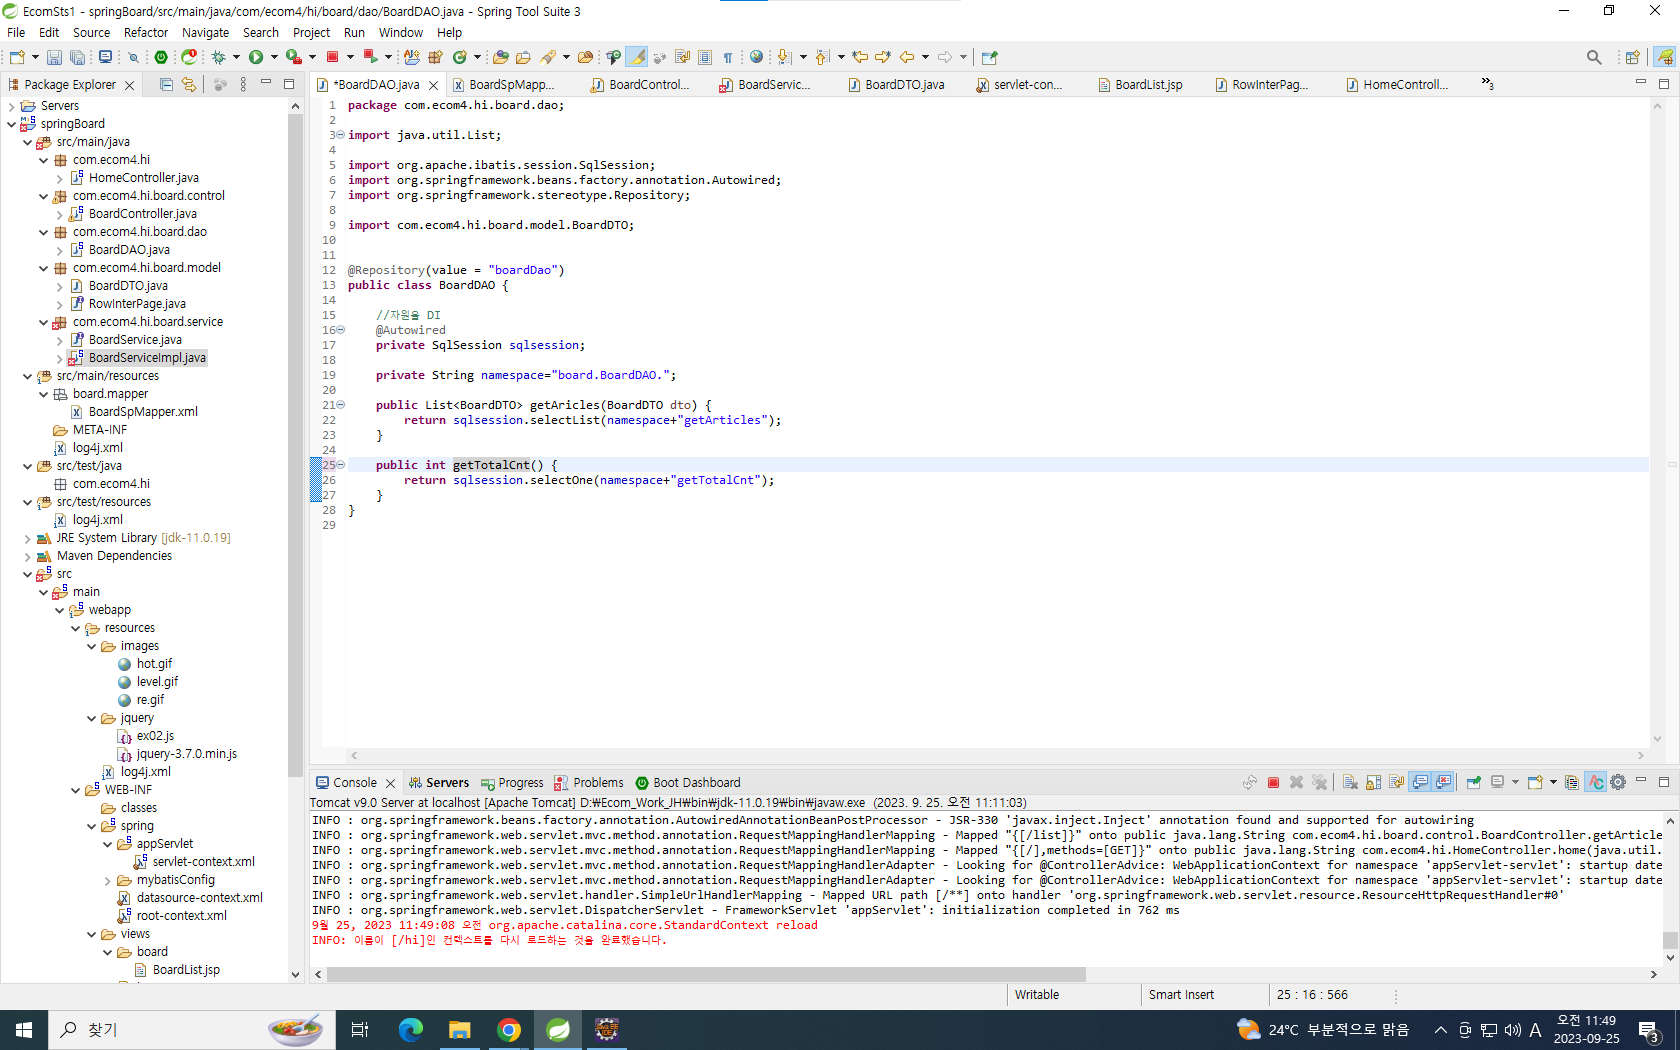Toggle the console AC highlight icon
This screenshot has width=1680, height=1050.
[x=1596, y=782]
